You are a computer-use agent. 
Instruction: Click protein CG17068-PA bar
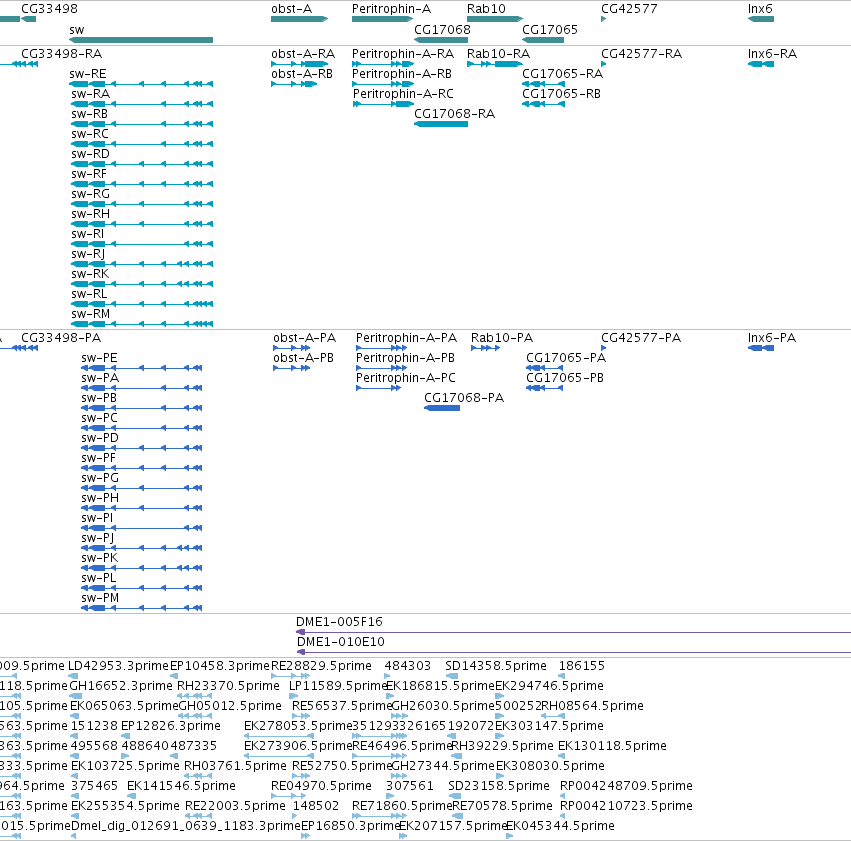[x=442, y=408]
